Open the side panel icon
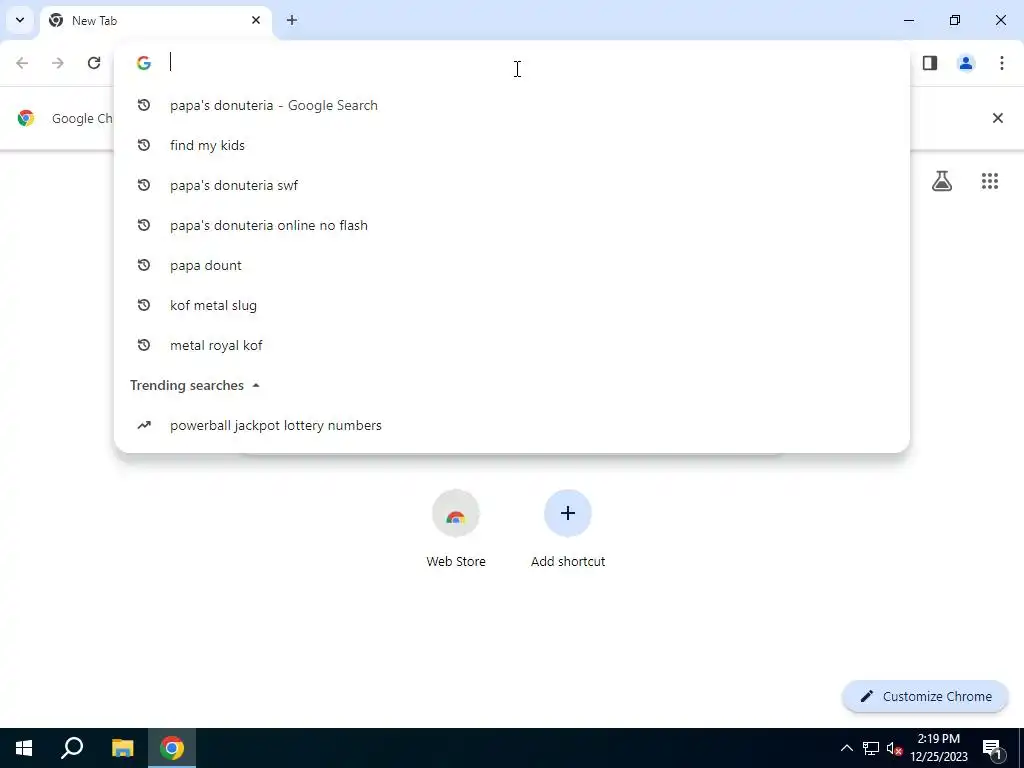Screen dimensions: 1024x768 pos(930,63)
